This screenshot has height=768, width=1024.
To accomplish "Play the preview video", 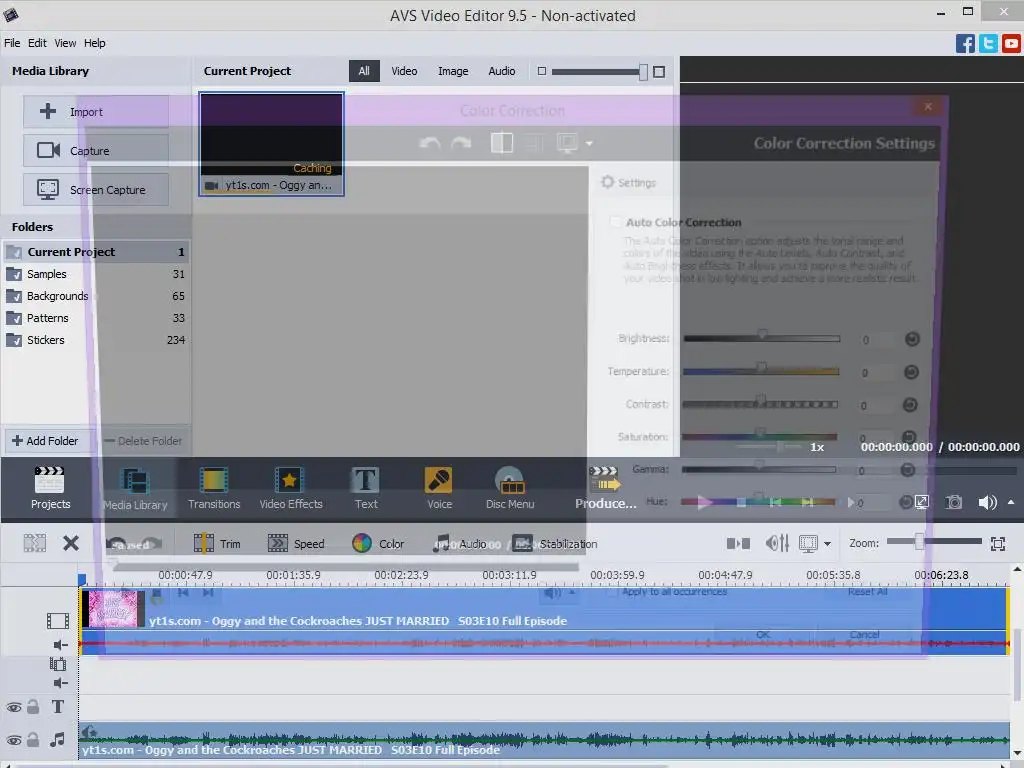I will point(704,502).
